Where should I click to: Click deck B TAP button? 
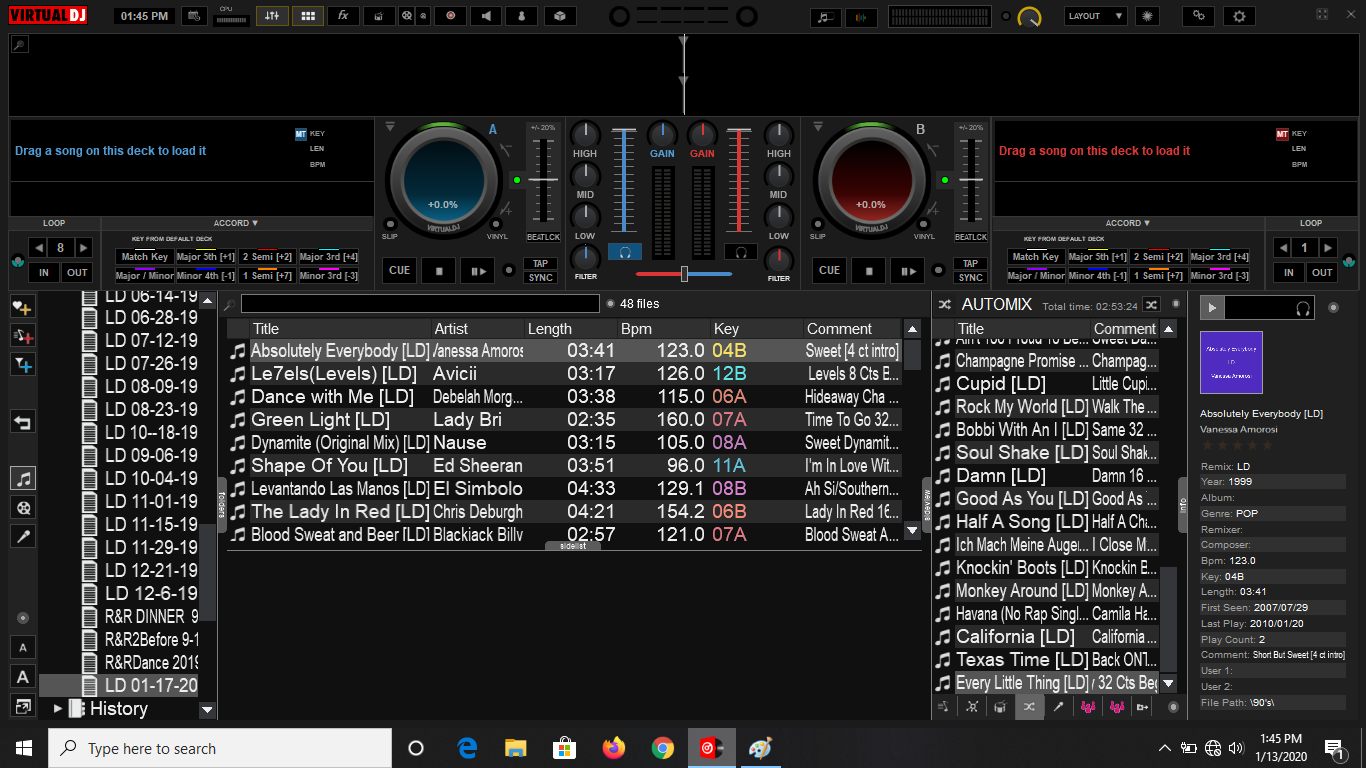[x=969, y=264]
